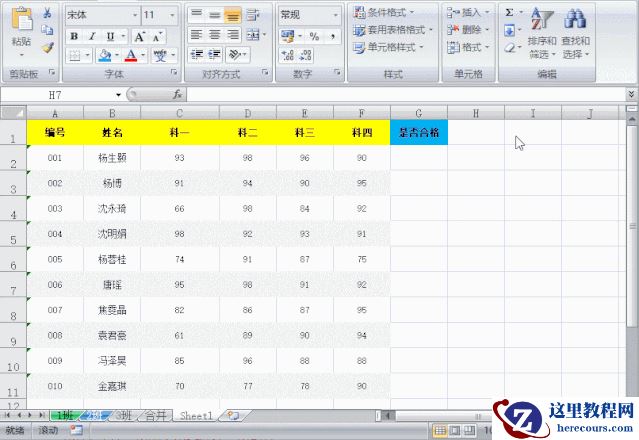The image size is (639, 440).
Task: Decrease font size with small A icon
Action: [157, 37]
